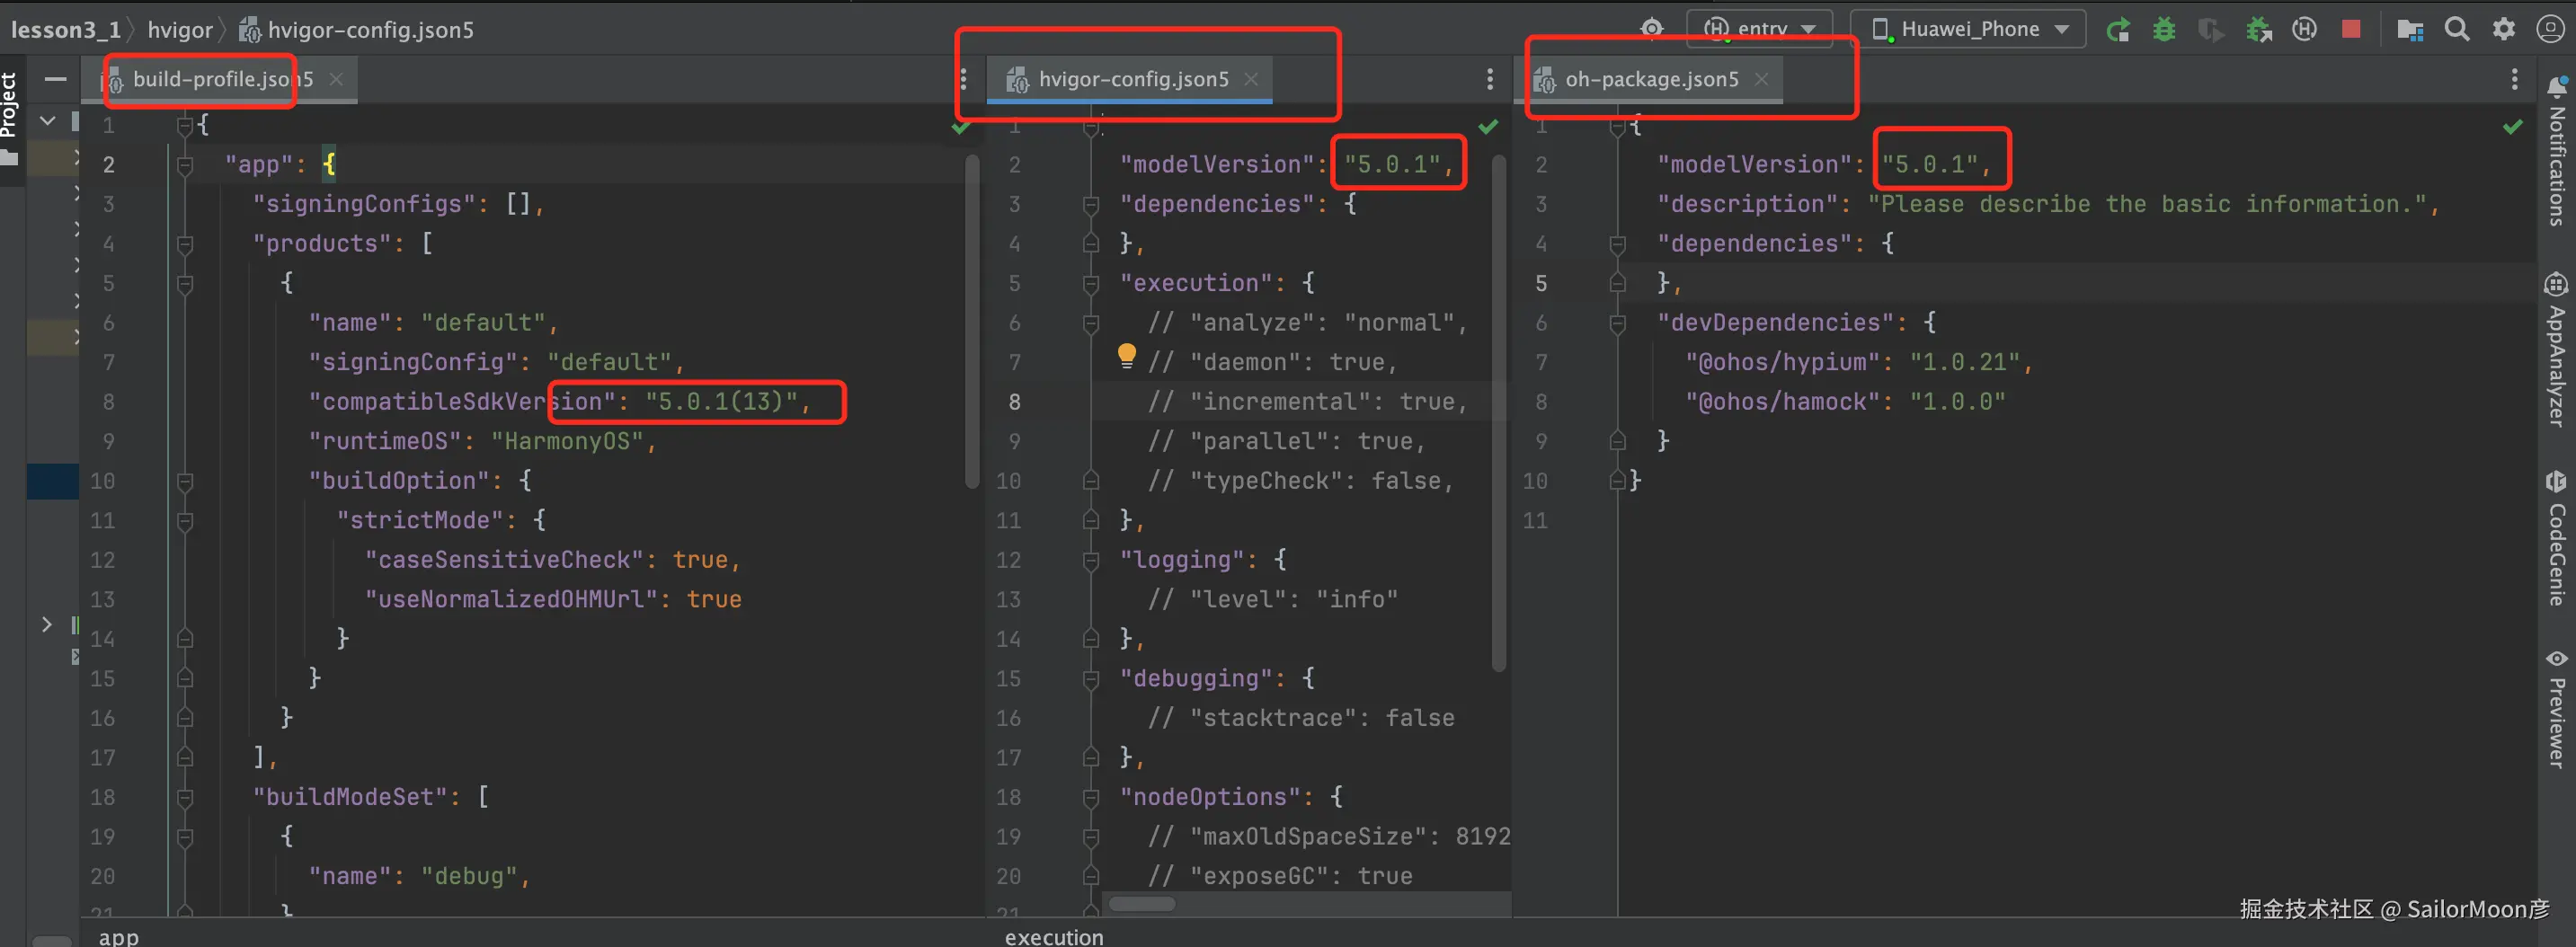Open the Previewer tool window

pyautogui.click(x=2557, y=708)
